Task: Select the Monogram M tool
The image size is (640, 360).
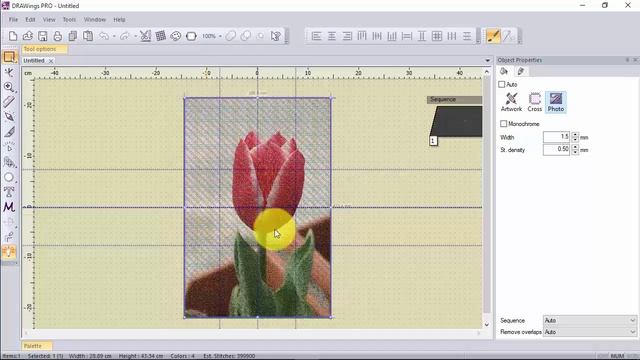Action: [x=9, y=207]
